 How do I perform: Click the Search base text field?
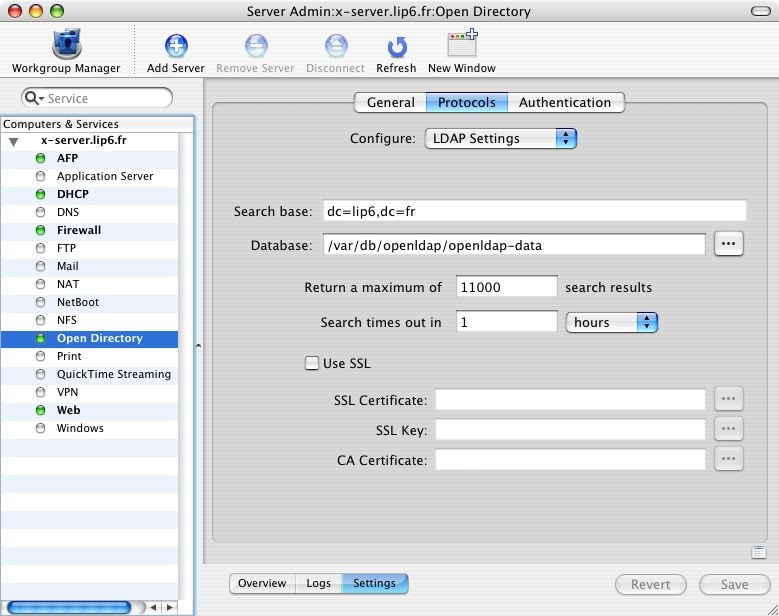coord(533,211)
